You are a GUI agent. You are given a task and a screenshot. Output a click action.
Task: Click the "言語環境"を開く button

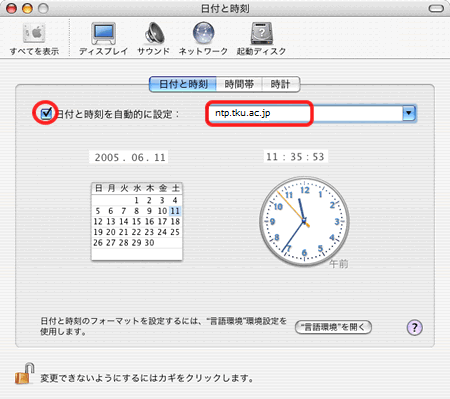[x=333, y=327]
